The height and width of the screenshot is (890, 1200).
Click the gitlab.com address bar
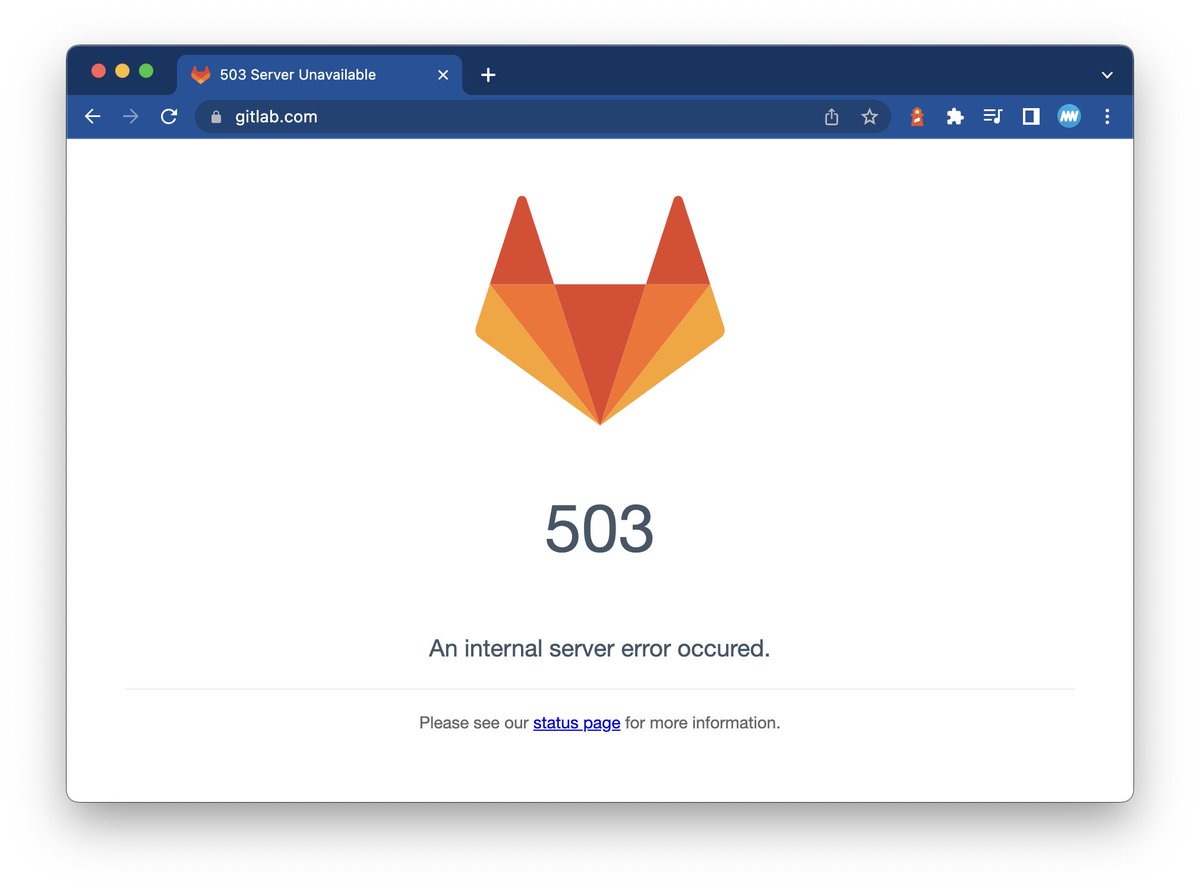(x=542, y=117)
